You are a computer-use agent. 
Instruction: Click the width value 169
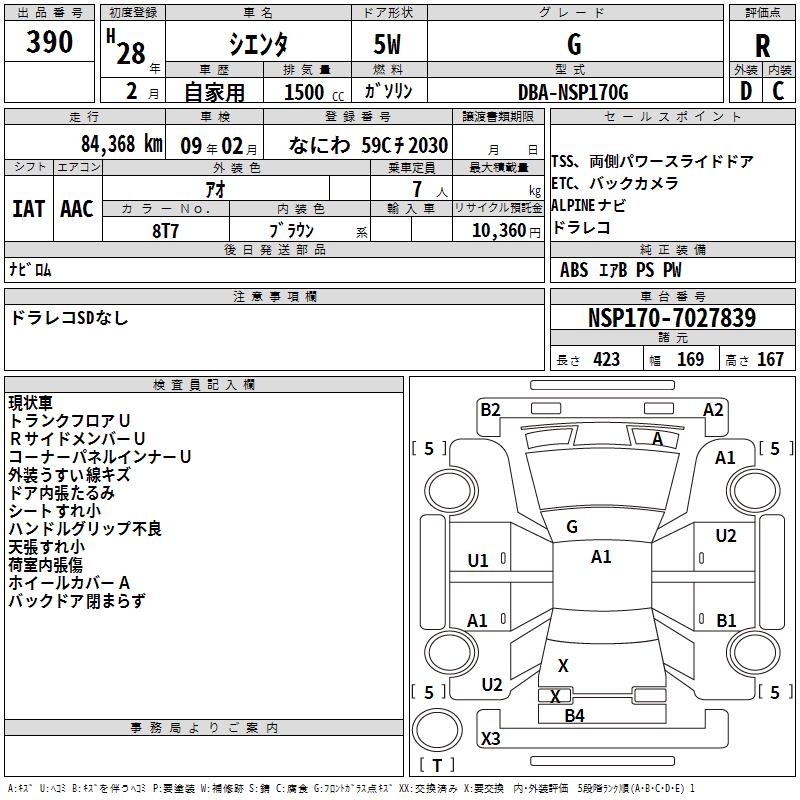click(x=690, y=360)
